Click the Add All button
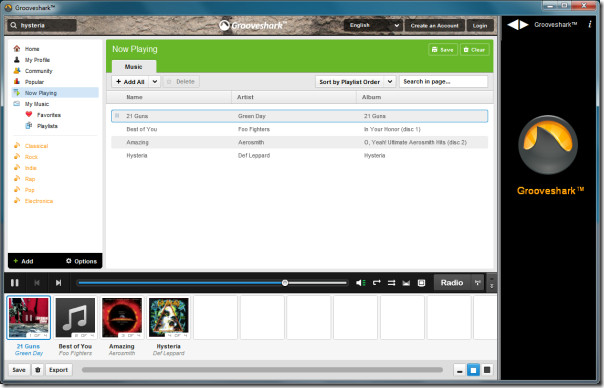This screenshot has width=604, height=388. [x=130, y=82]
